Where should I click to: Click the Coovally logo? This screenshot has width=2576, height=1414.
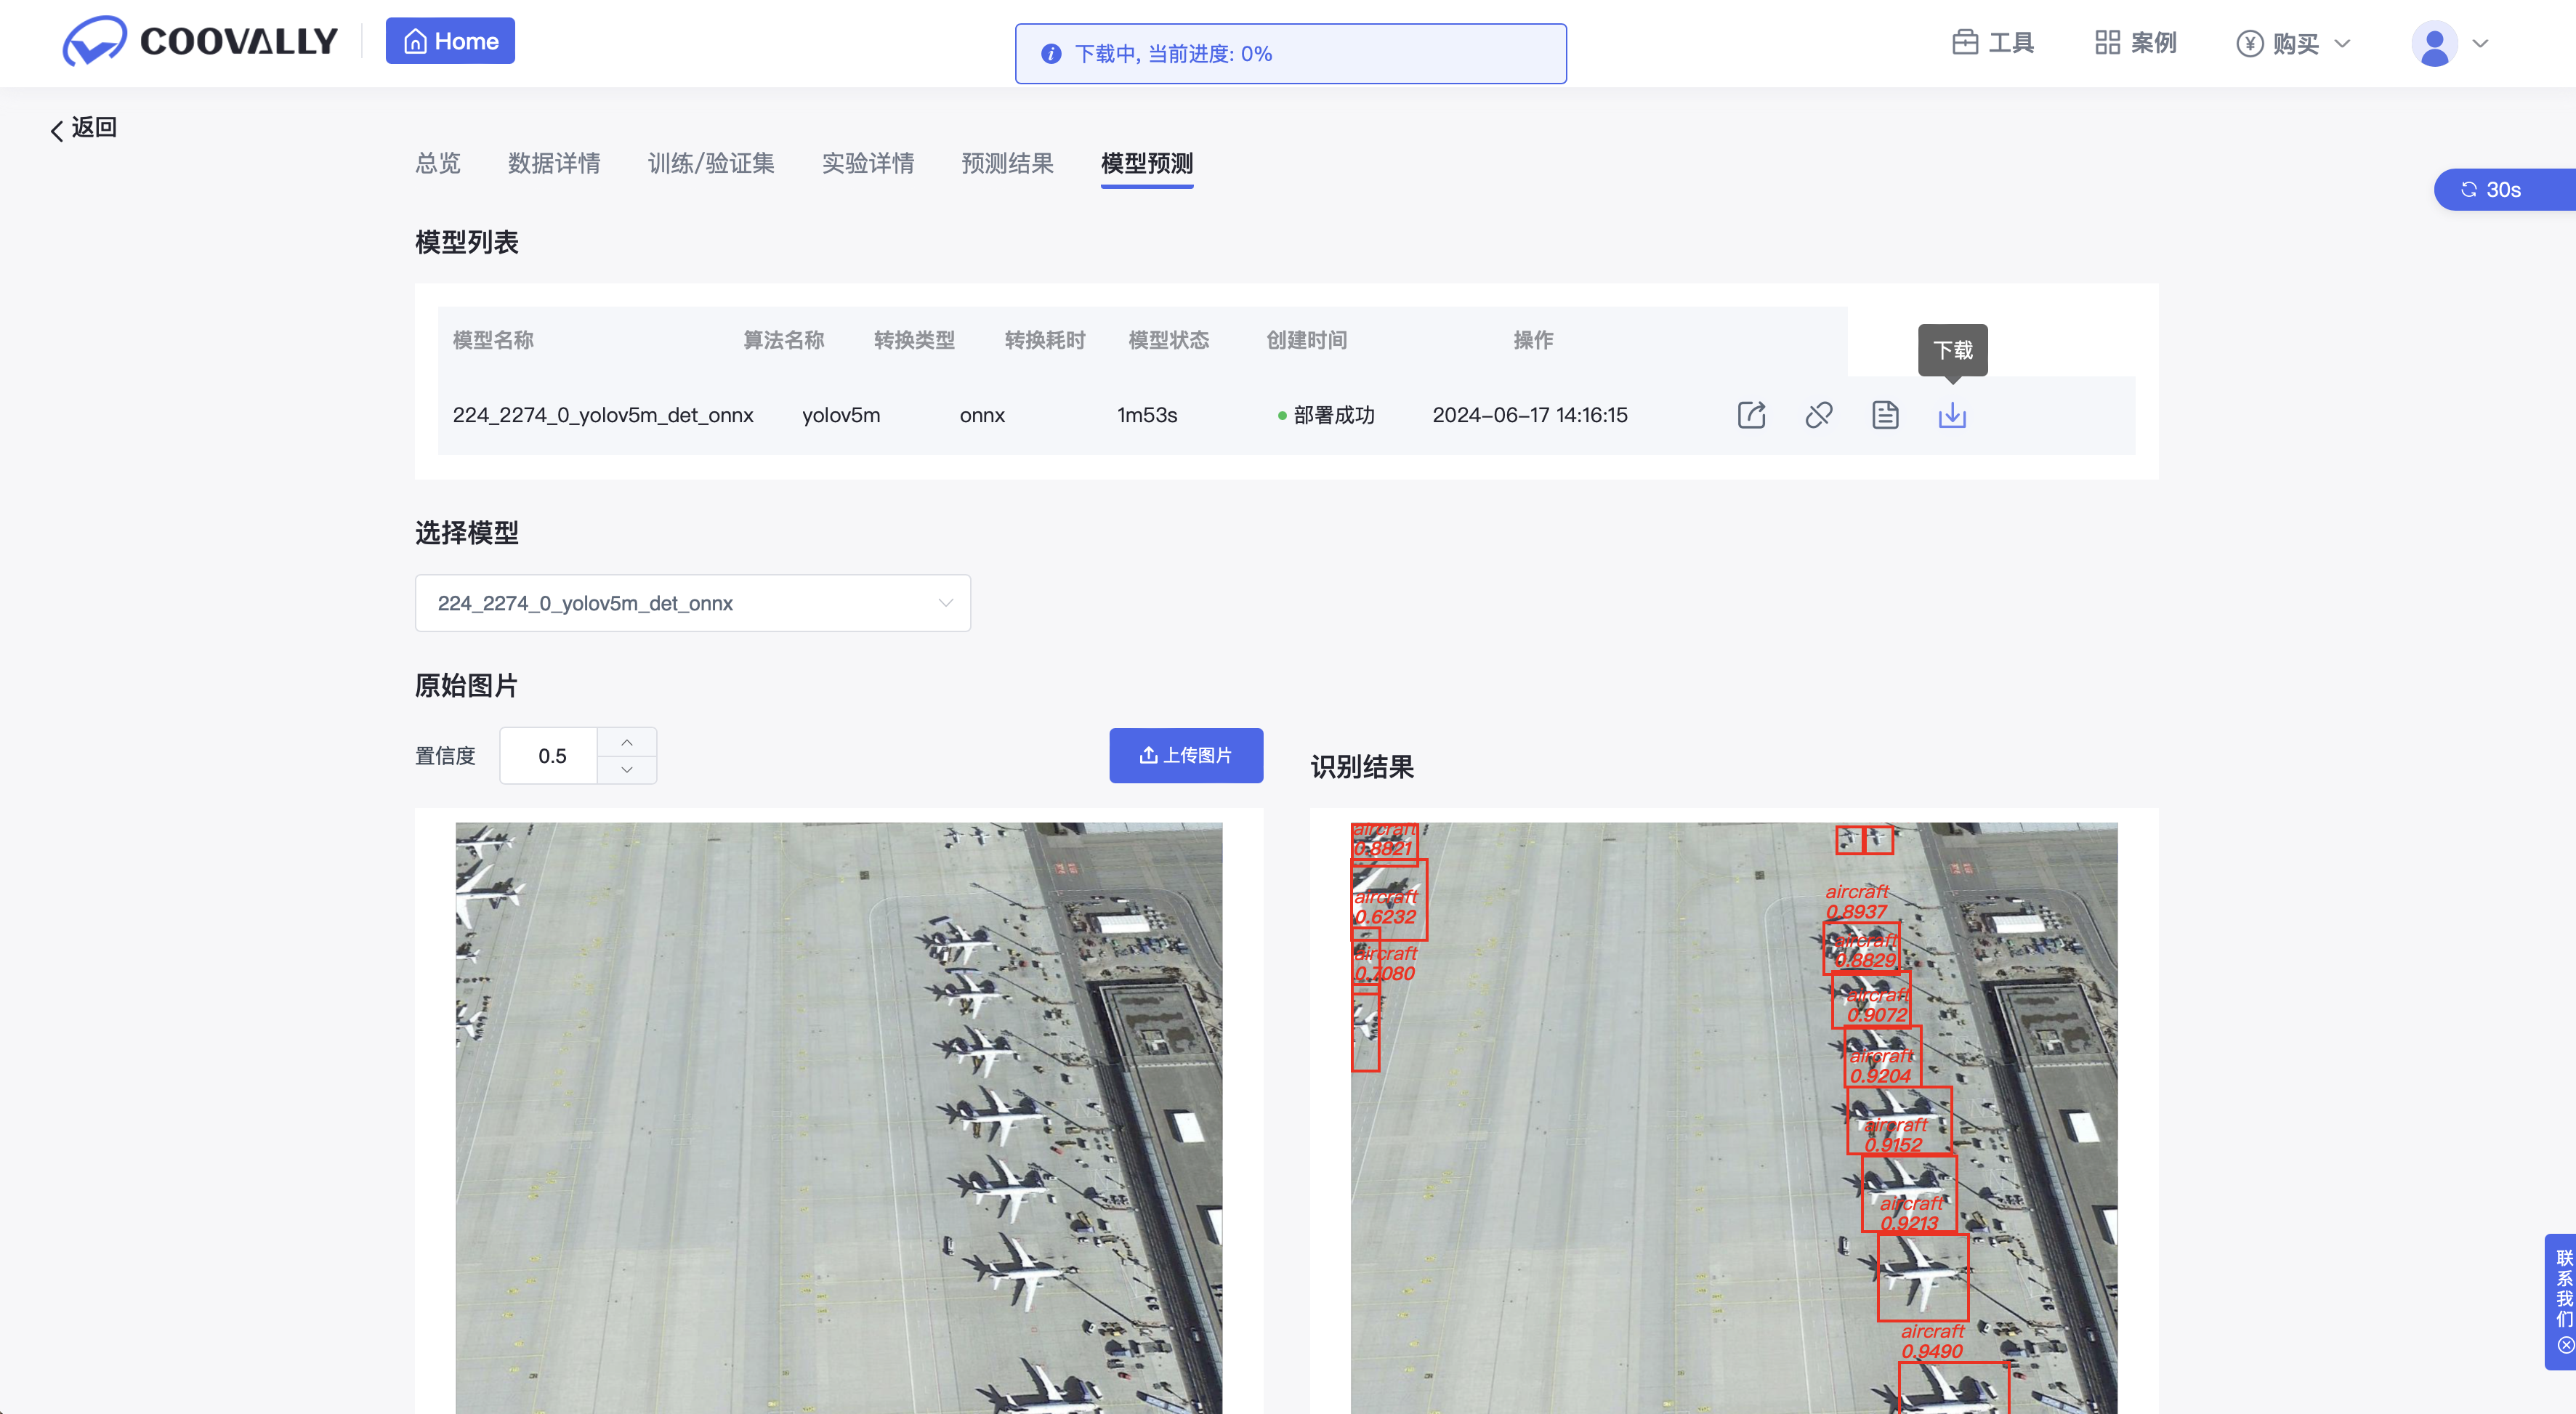point(200,41)
